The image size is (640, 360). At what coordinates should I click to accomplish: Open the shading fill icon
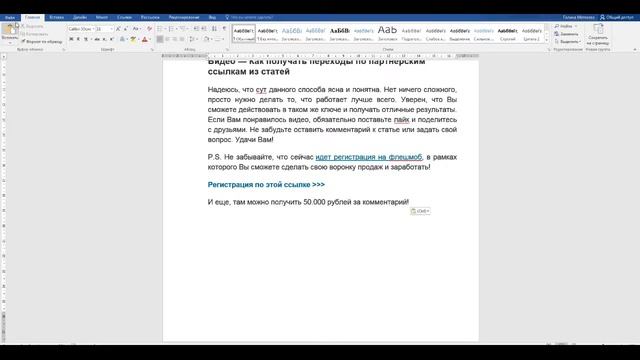click(x=207, y=39)
